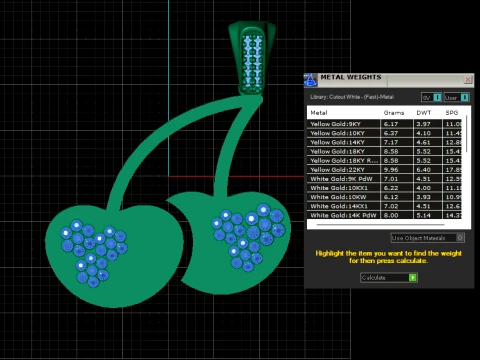
Task: Click the Metal column header
Action: [x=319, y=113]
